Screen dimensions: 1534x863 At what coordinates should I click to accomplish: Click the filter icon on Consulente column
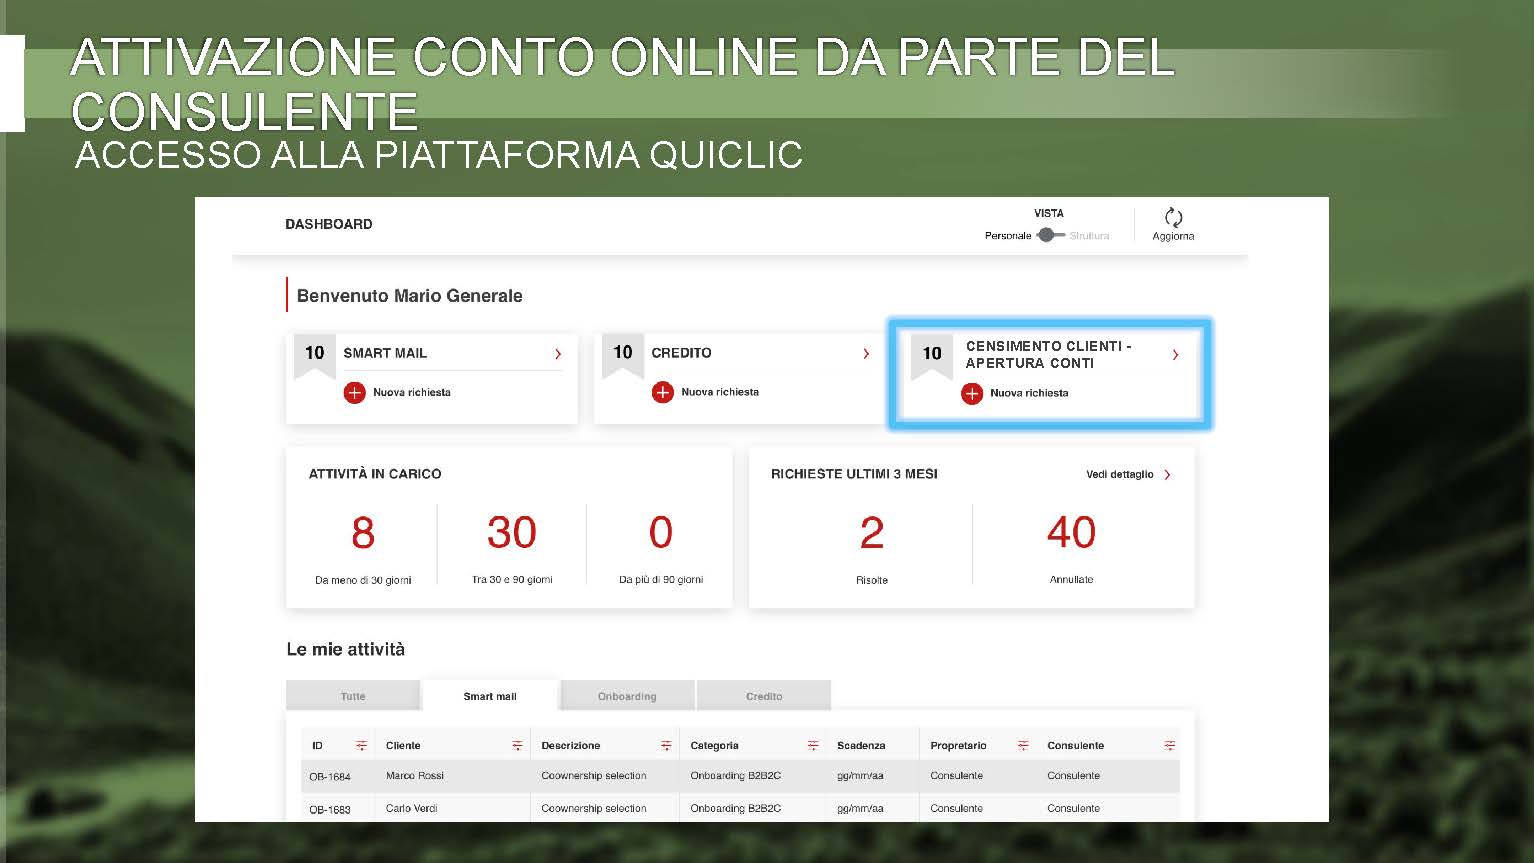coord(1169,746)
